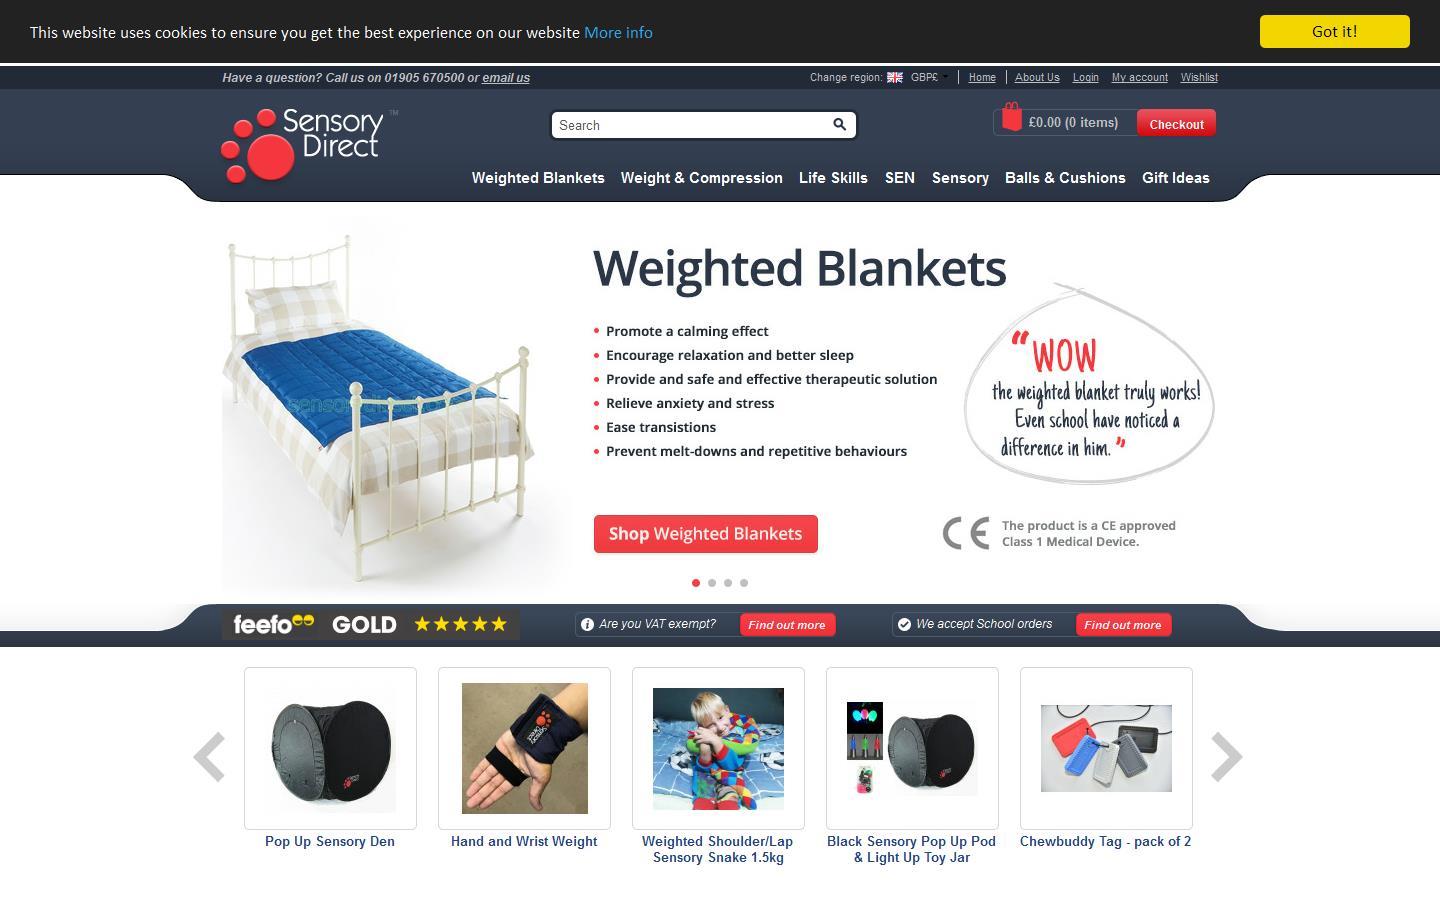Screen dimensions: 1440x900
Task: Click the Shop Weighted Blankets button
Action: [x=706, y=534]
